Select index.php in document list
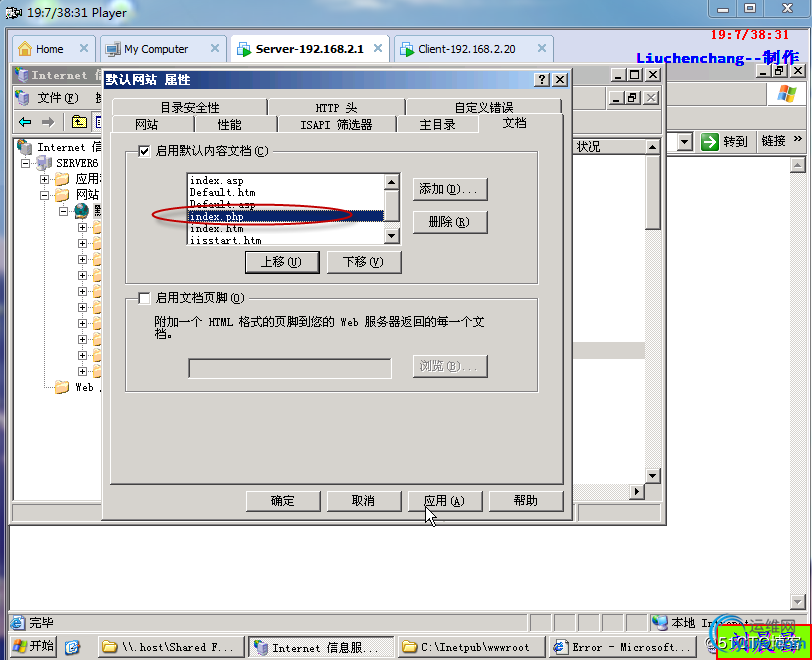This screenshot has height=660, width=812. click(286, 217)
